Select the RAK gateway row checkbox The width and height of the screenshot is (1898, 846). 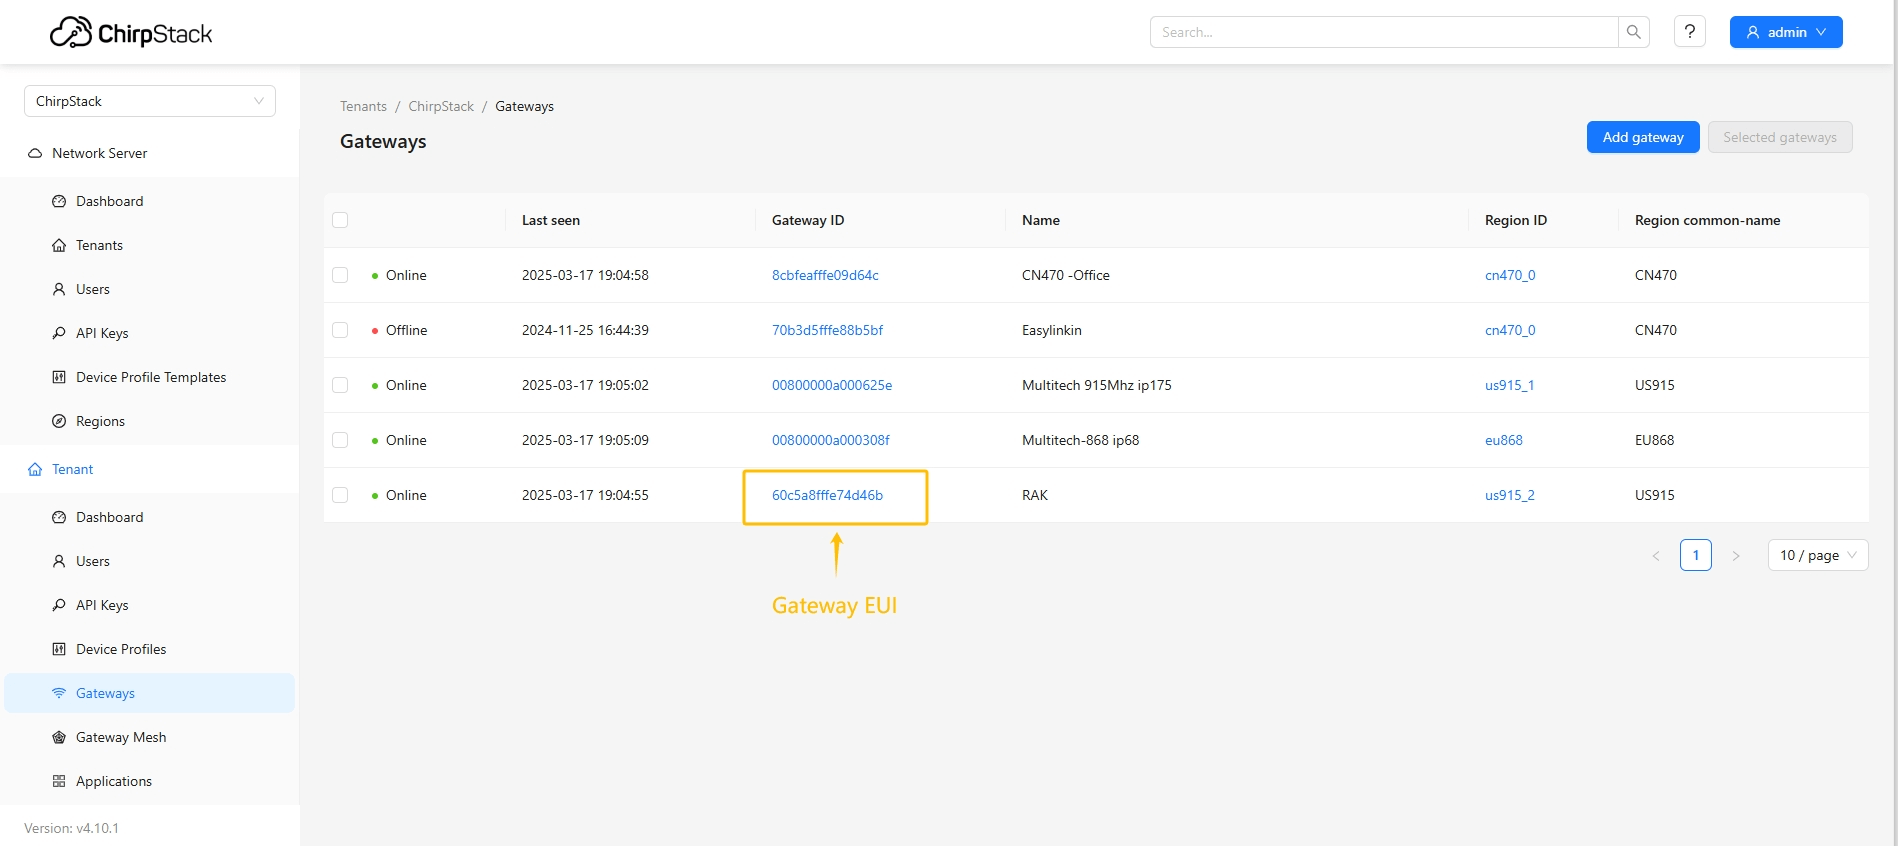tap(340, 495)
